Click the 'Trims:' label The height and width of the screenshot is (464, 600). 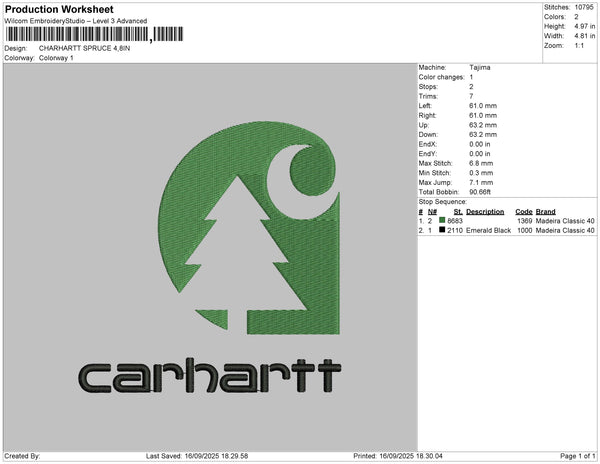428,96
